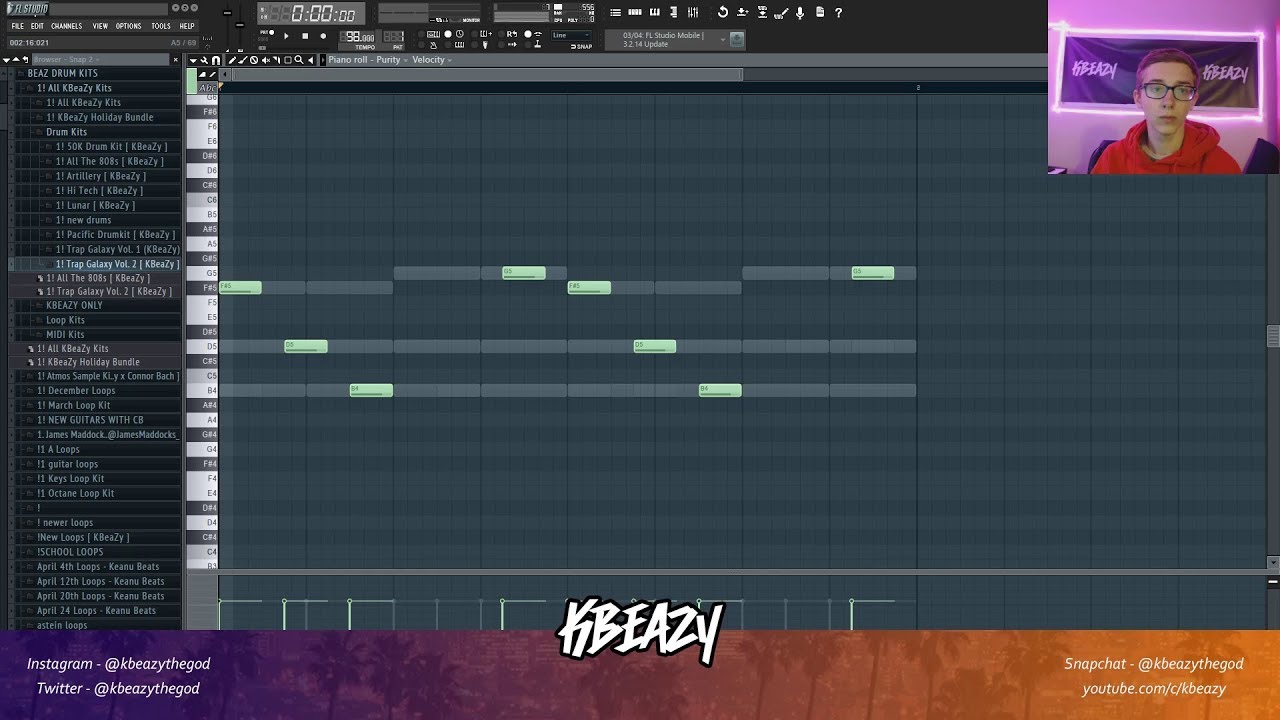Viewport: 1280px width, 720px height.
Task: Click the news panel download icon
Action: [x=737, y=39]
